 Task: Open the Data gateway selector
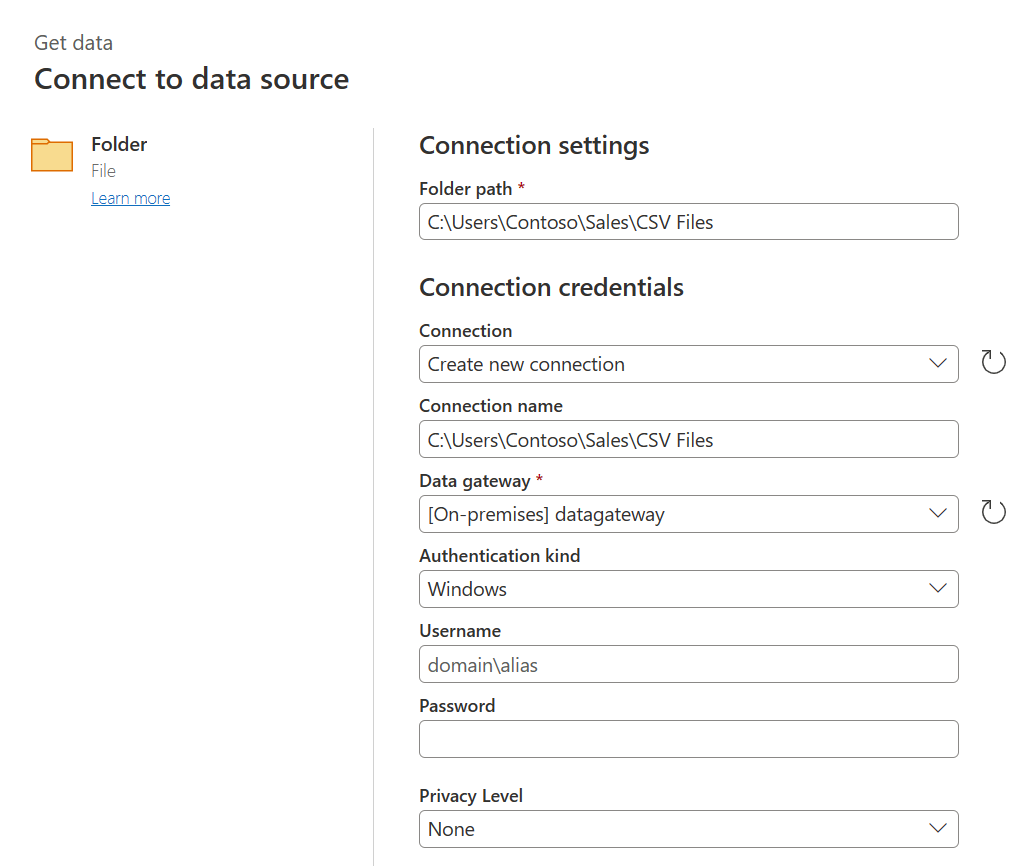688,514
